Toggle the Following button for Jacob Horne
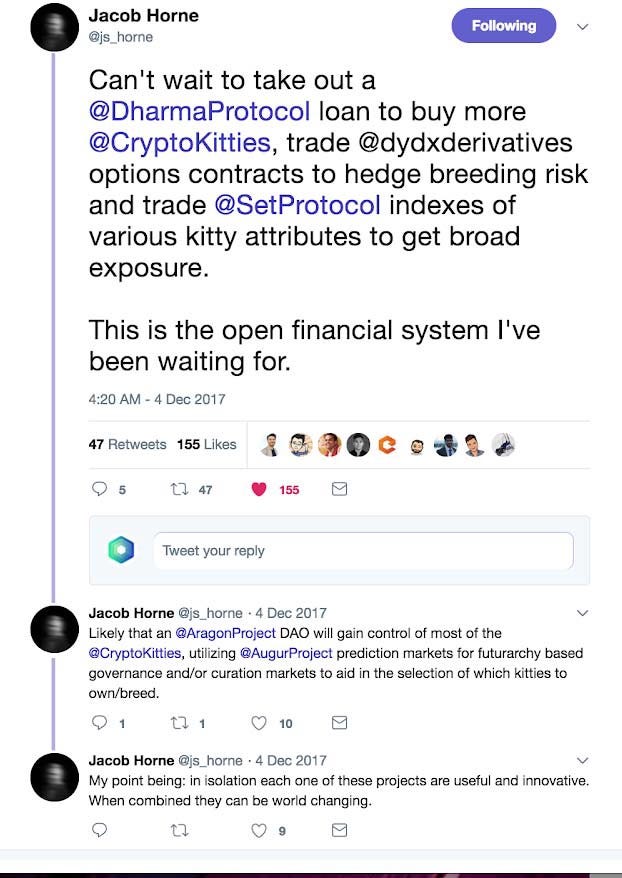The image size is (622, 878). point(504,26)
